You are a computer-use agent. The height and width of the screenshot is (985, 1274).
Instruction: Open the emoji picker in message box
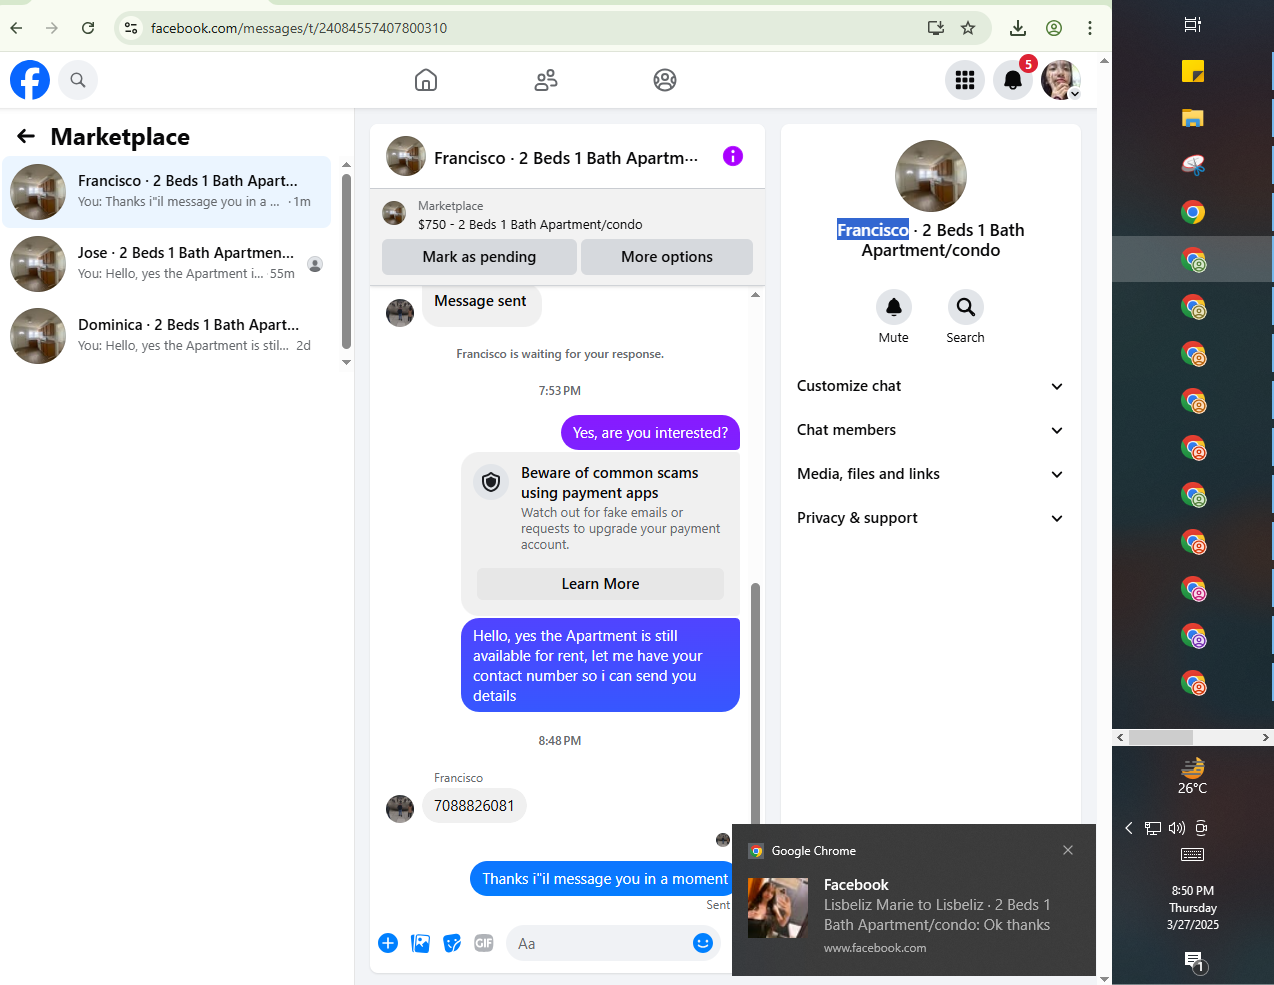click(703, 943)
